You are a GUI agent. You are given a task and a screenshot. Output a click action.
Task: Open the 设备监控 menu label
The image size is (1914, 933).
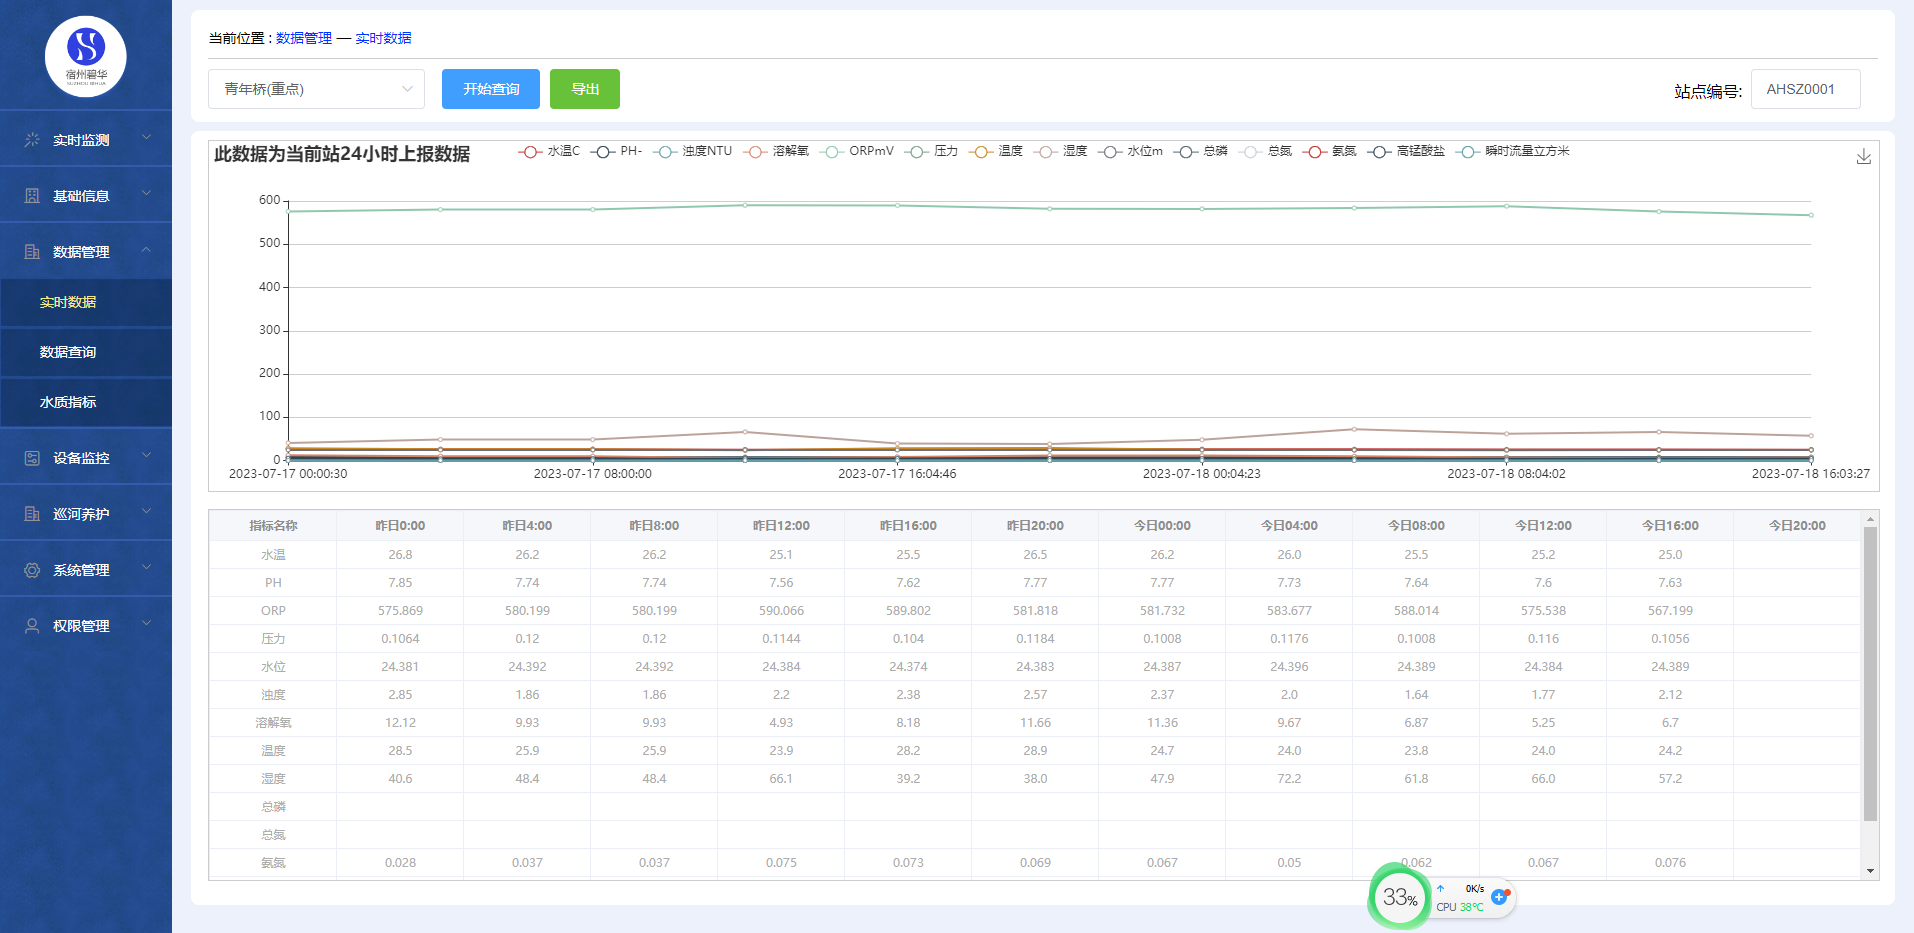click(81, 458)
